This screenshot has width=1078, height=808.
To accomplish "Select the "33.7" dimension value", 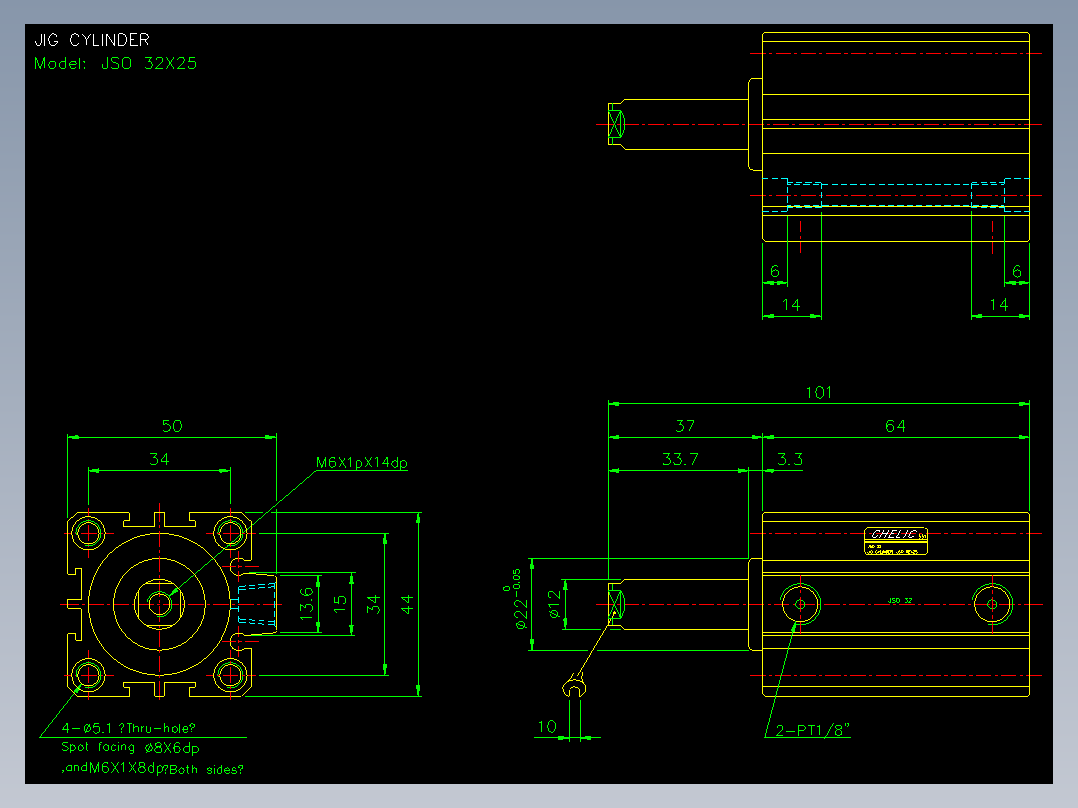I will pyautogui.click(x=680, y=459).
